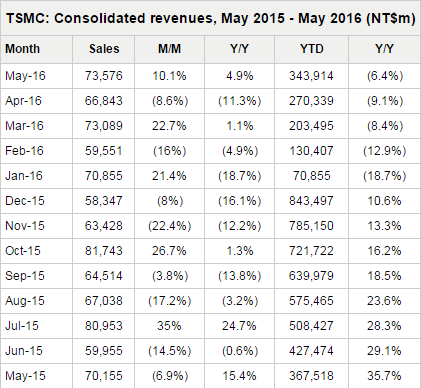421x388 pixels.
Task: Click the Jan-16 row label
Action: (x=24, y=176)
